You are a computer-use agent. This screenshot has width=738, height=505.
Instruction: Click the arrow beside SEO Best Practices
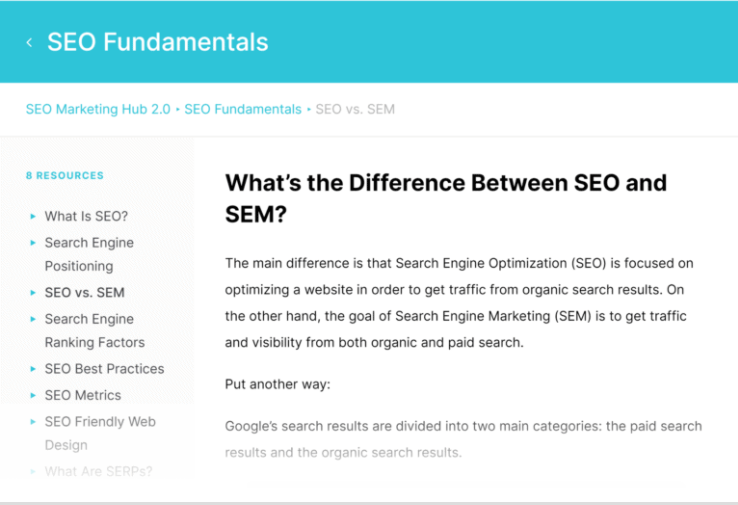click(33, 369)
